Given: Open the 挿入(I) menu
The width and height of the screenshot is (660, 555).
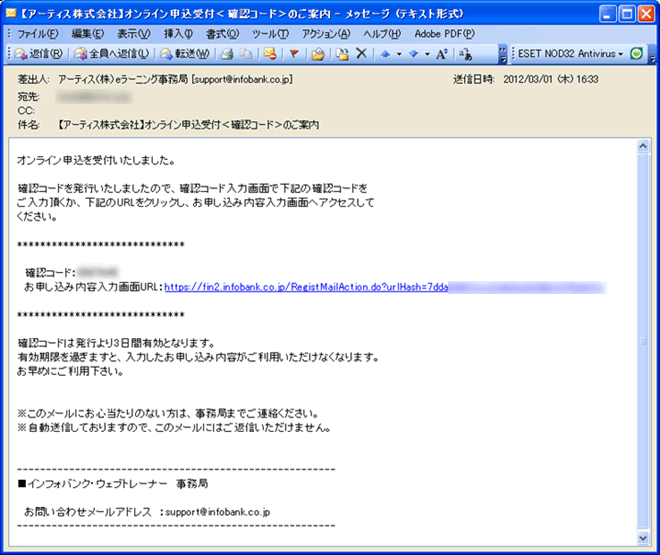Looking at the screenshot, I should pyautogui.click(x=178, y=34).
